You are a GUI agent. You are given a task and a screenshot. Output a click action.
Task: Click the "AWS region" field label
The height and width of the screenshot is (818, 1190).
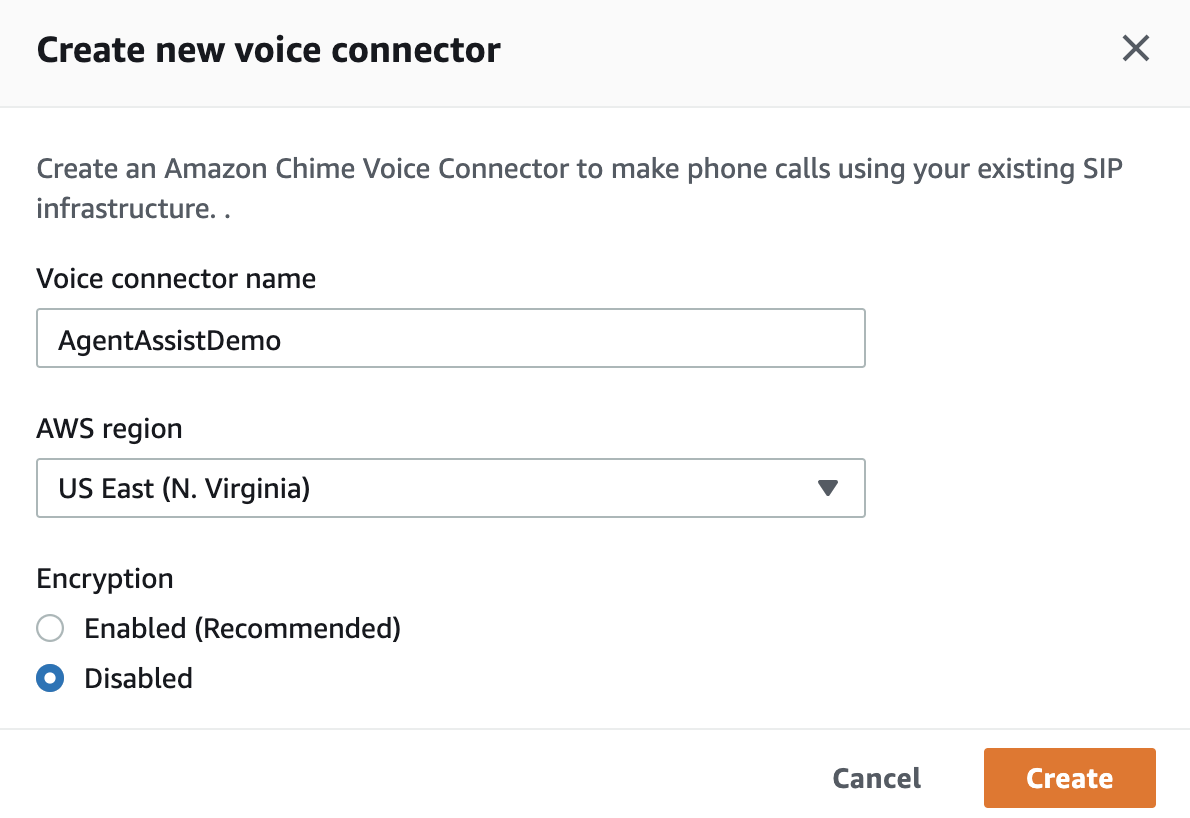tap(109, 429)
